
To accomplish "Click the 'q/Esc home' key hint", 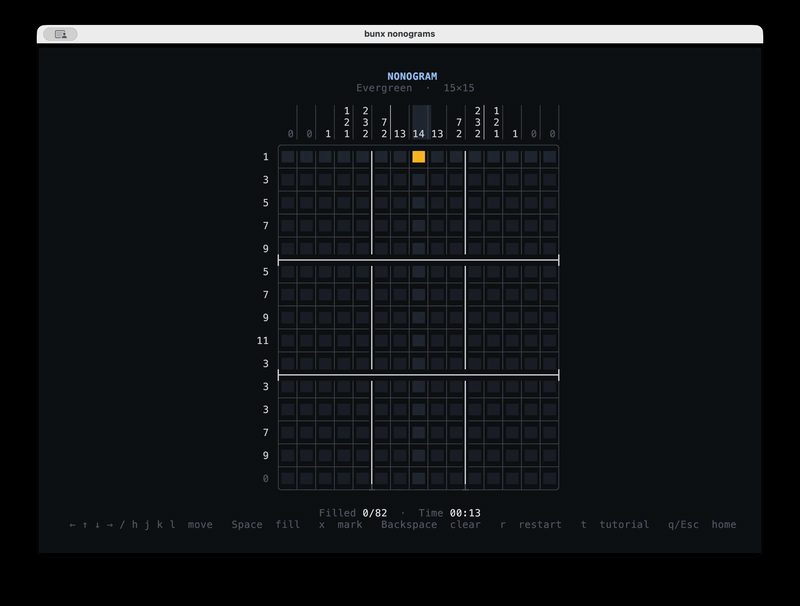I will pos(702,524).
